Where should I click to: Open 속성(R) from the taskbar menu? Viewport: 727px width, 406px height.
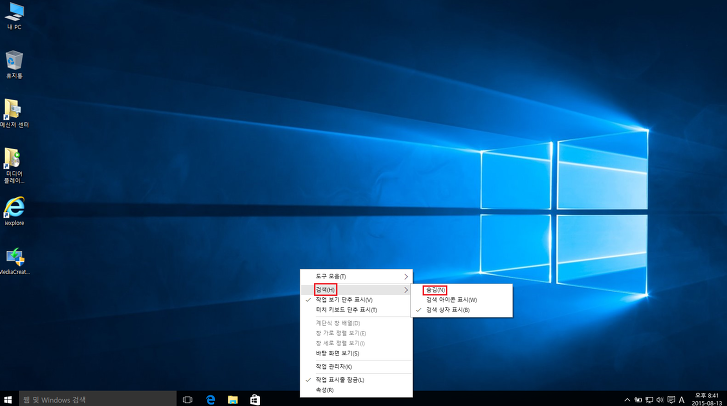(356, 390)
